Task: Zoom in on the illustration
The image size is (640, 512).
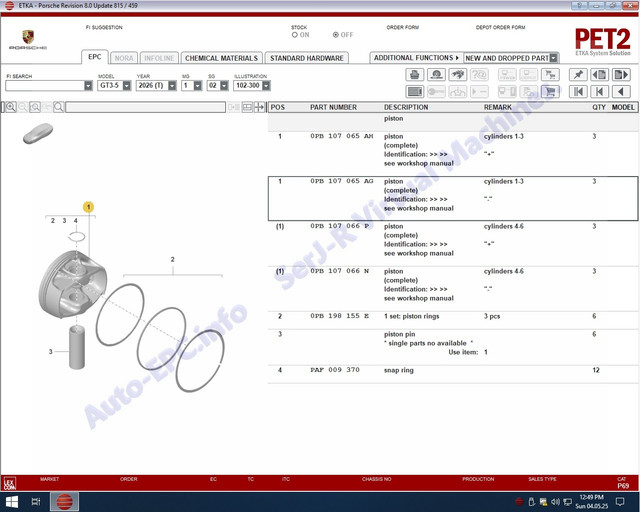Action: pos(11,107)
